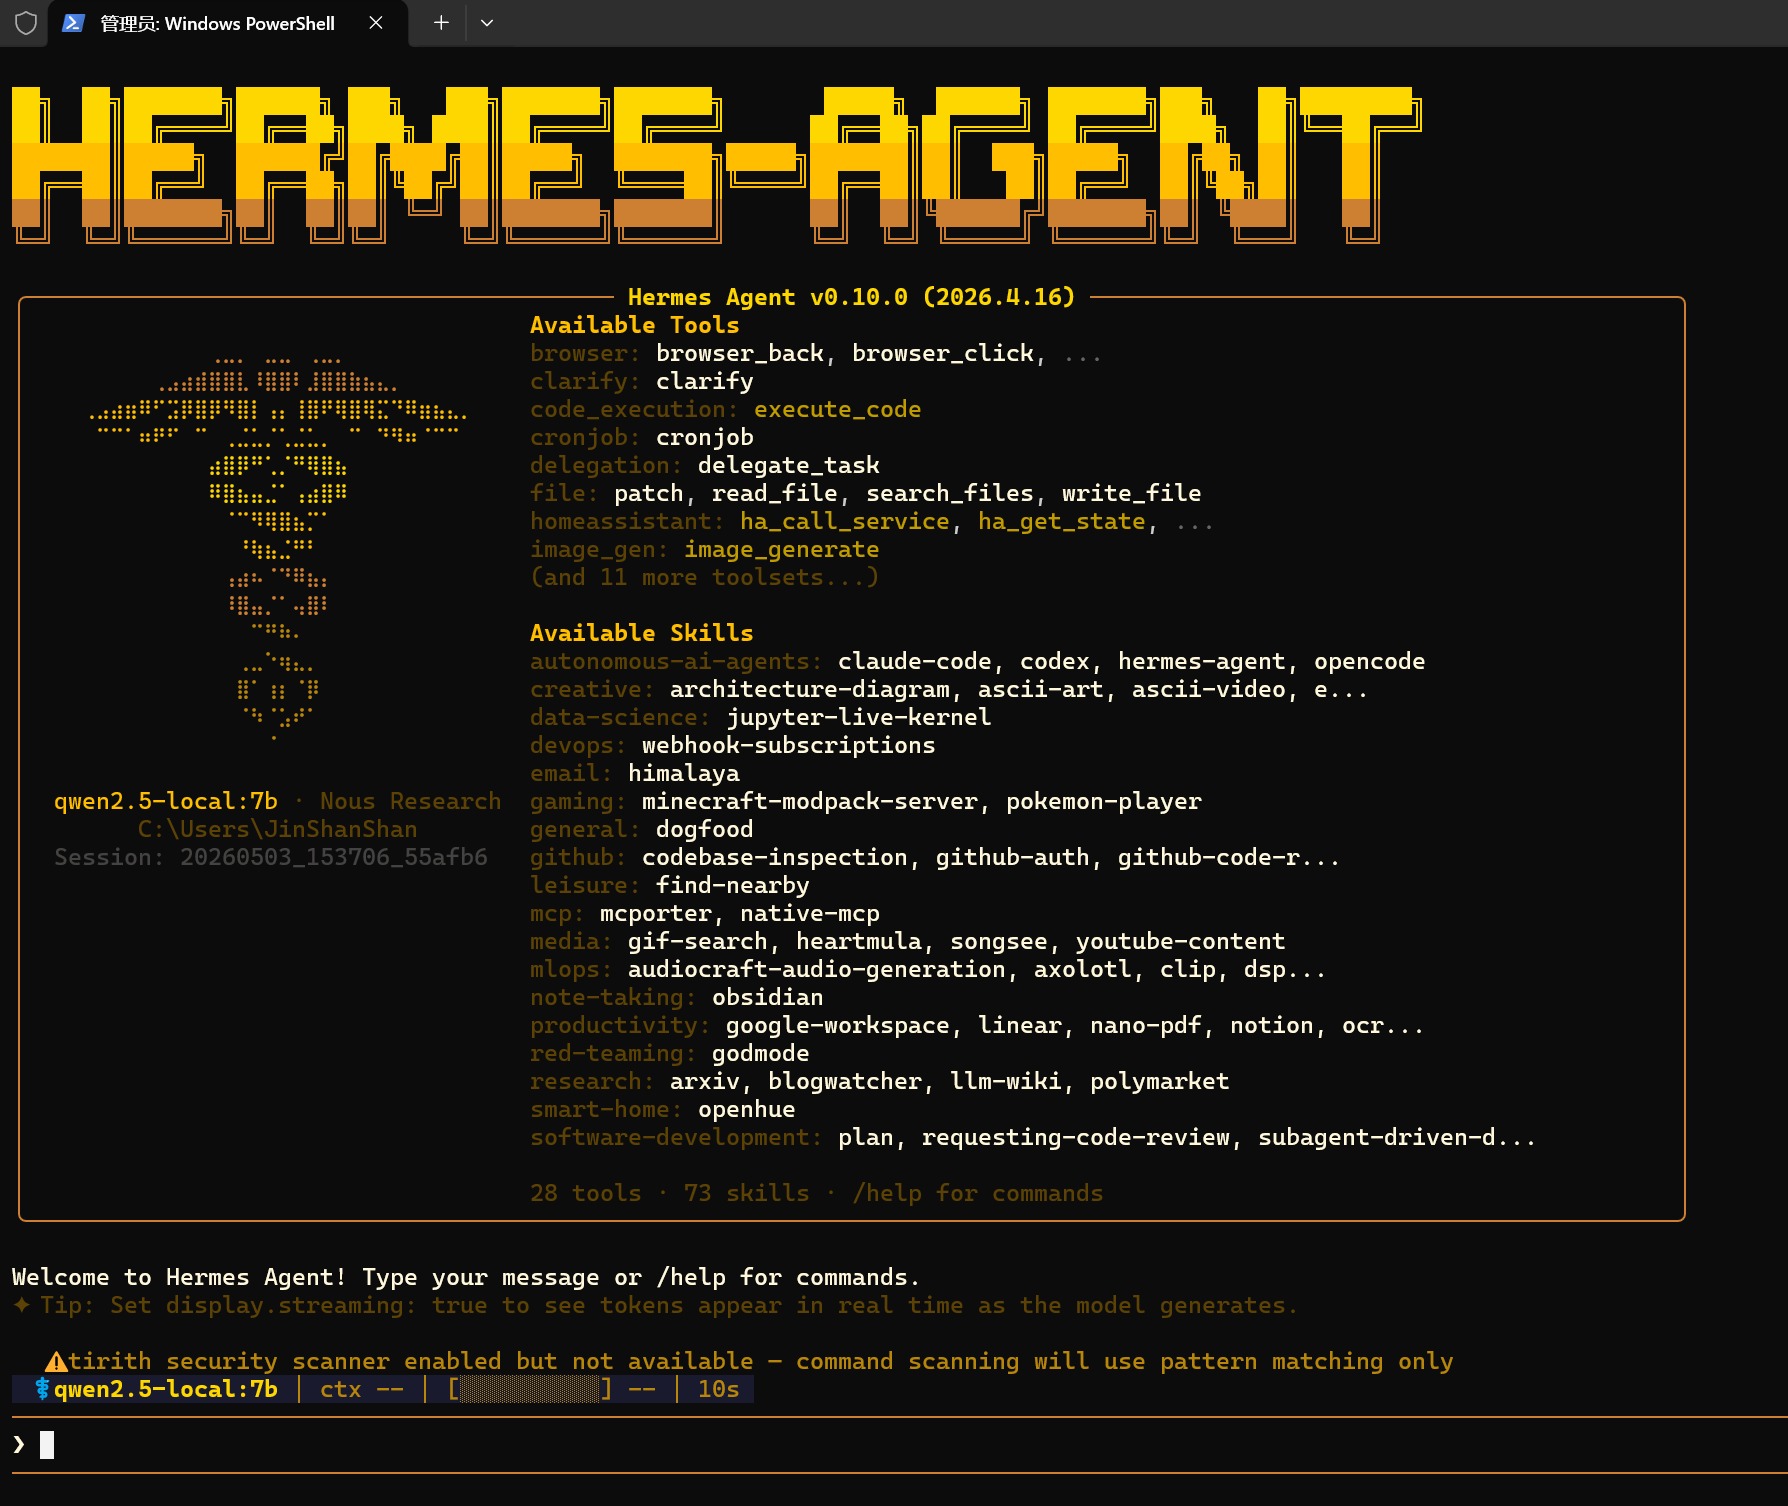This screenshot has height=1506, width=1788.
Task: Click the "ascii-video" skill
Action: pos(1209,689)
